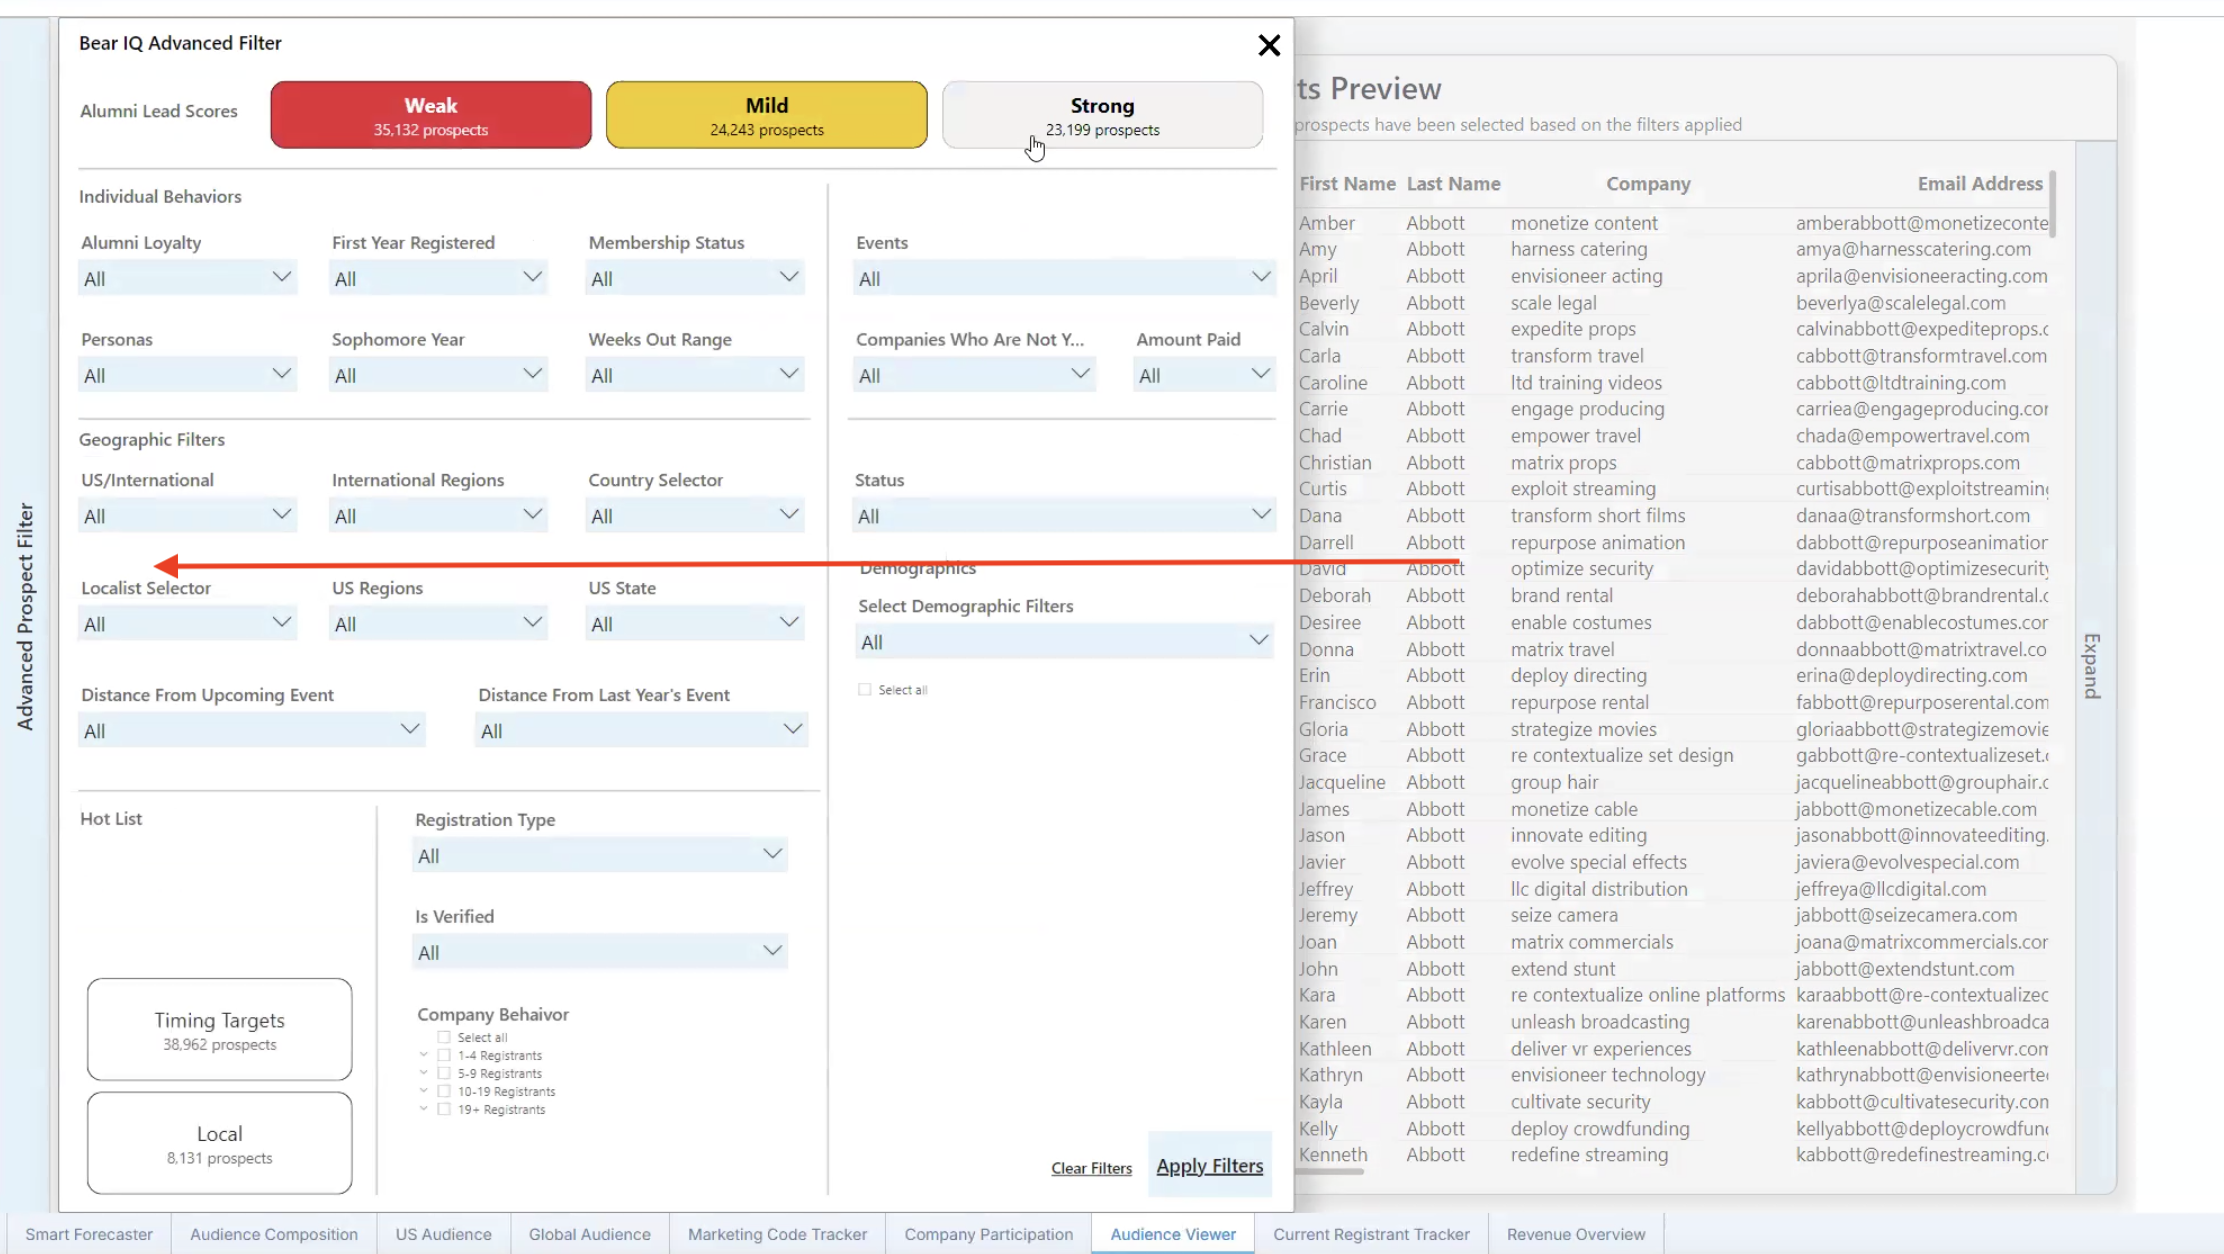2224x1254 pixels.
Task: Open the Membership Status dropdown
Action: pos(694,278)
